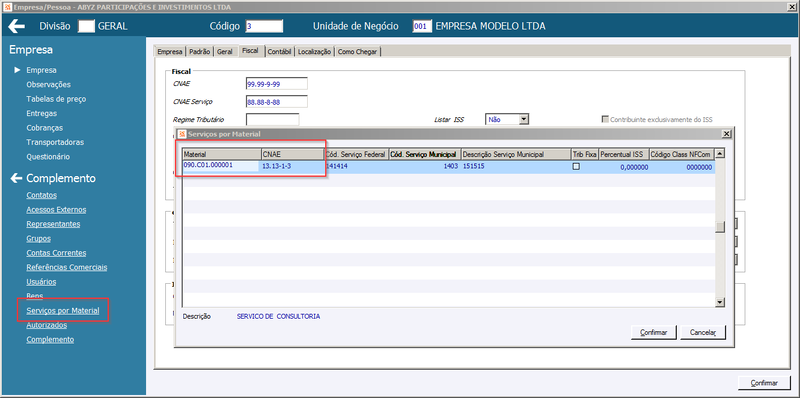Select Empresa in the sidebar menu
Screen dimensions: 800x398
click(x=41, y=70)
